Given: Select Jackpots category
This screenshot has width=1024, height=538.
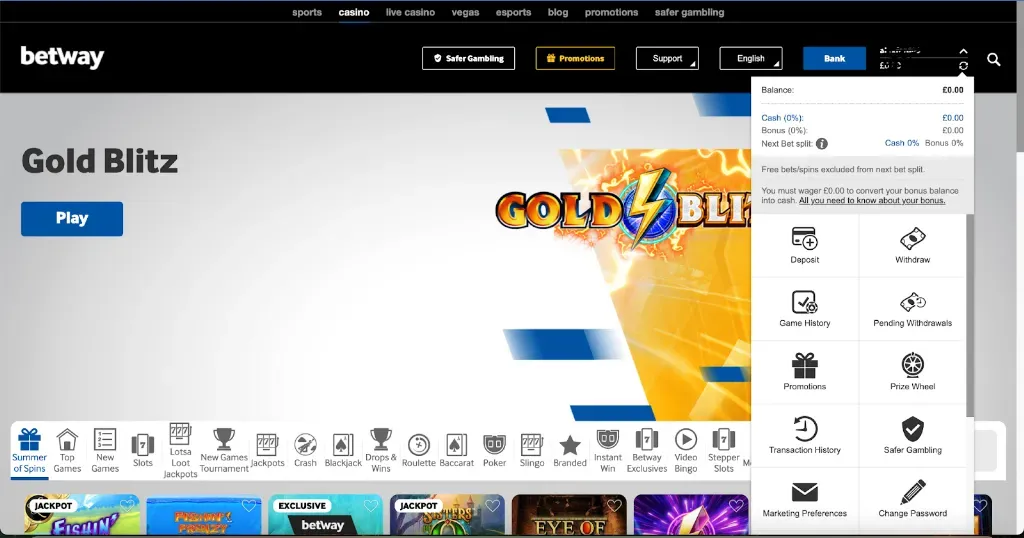Looking at the screenshot, I should coord(267,451).
